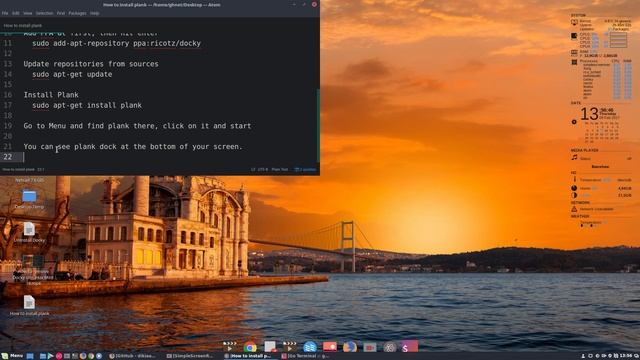This screenshot has width=640, height=360.
Task: Click the clock in the system tray
Action: tap(626, 356)
